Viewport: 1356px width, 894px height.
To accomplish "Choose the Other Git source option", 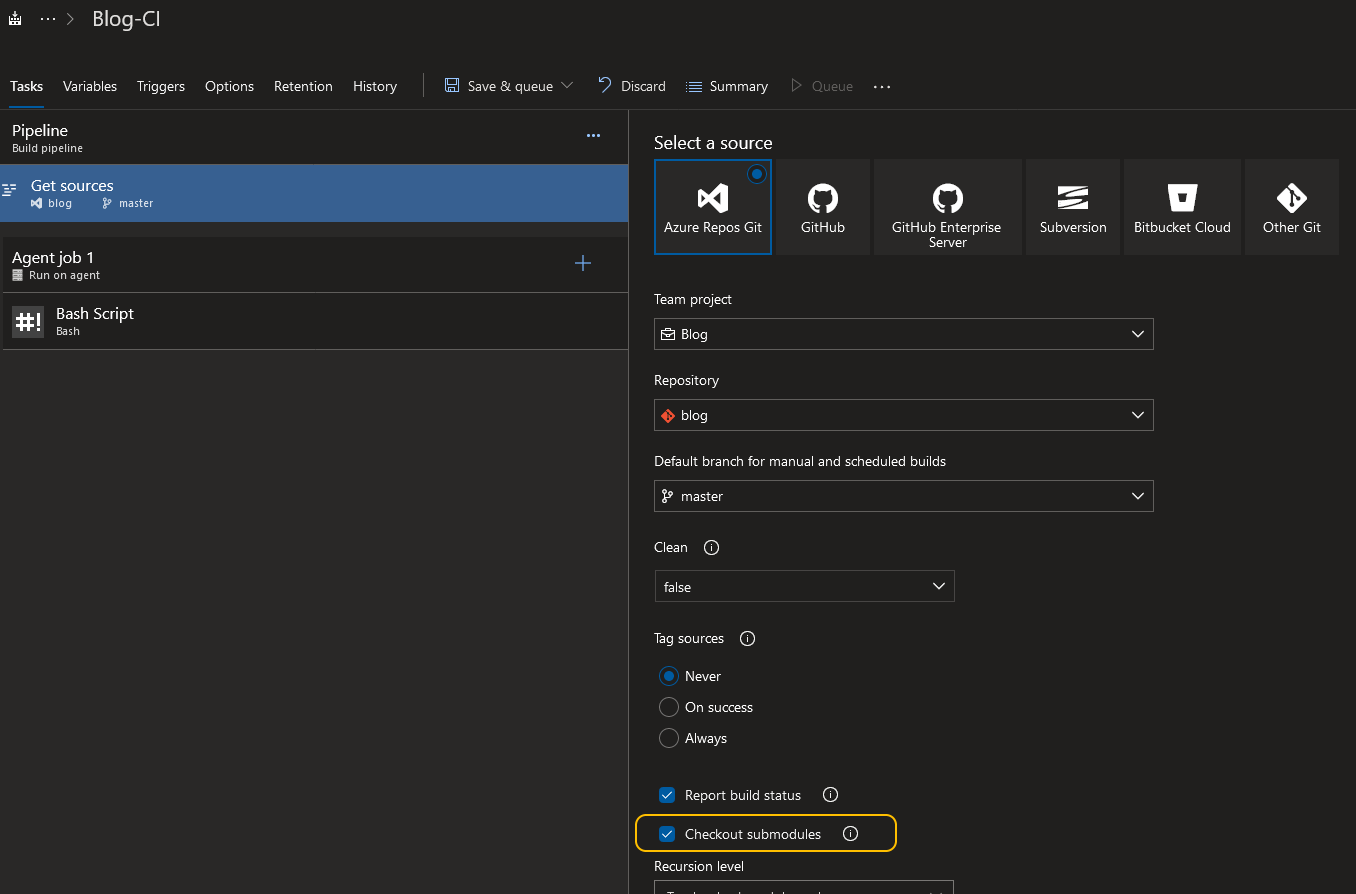I will click(x=1291, y=207).
